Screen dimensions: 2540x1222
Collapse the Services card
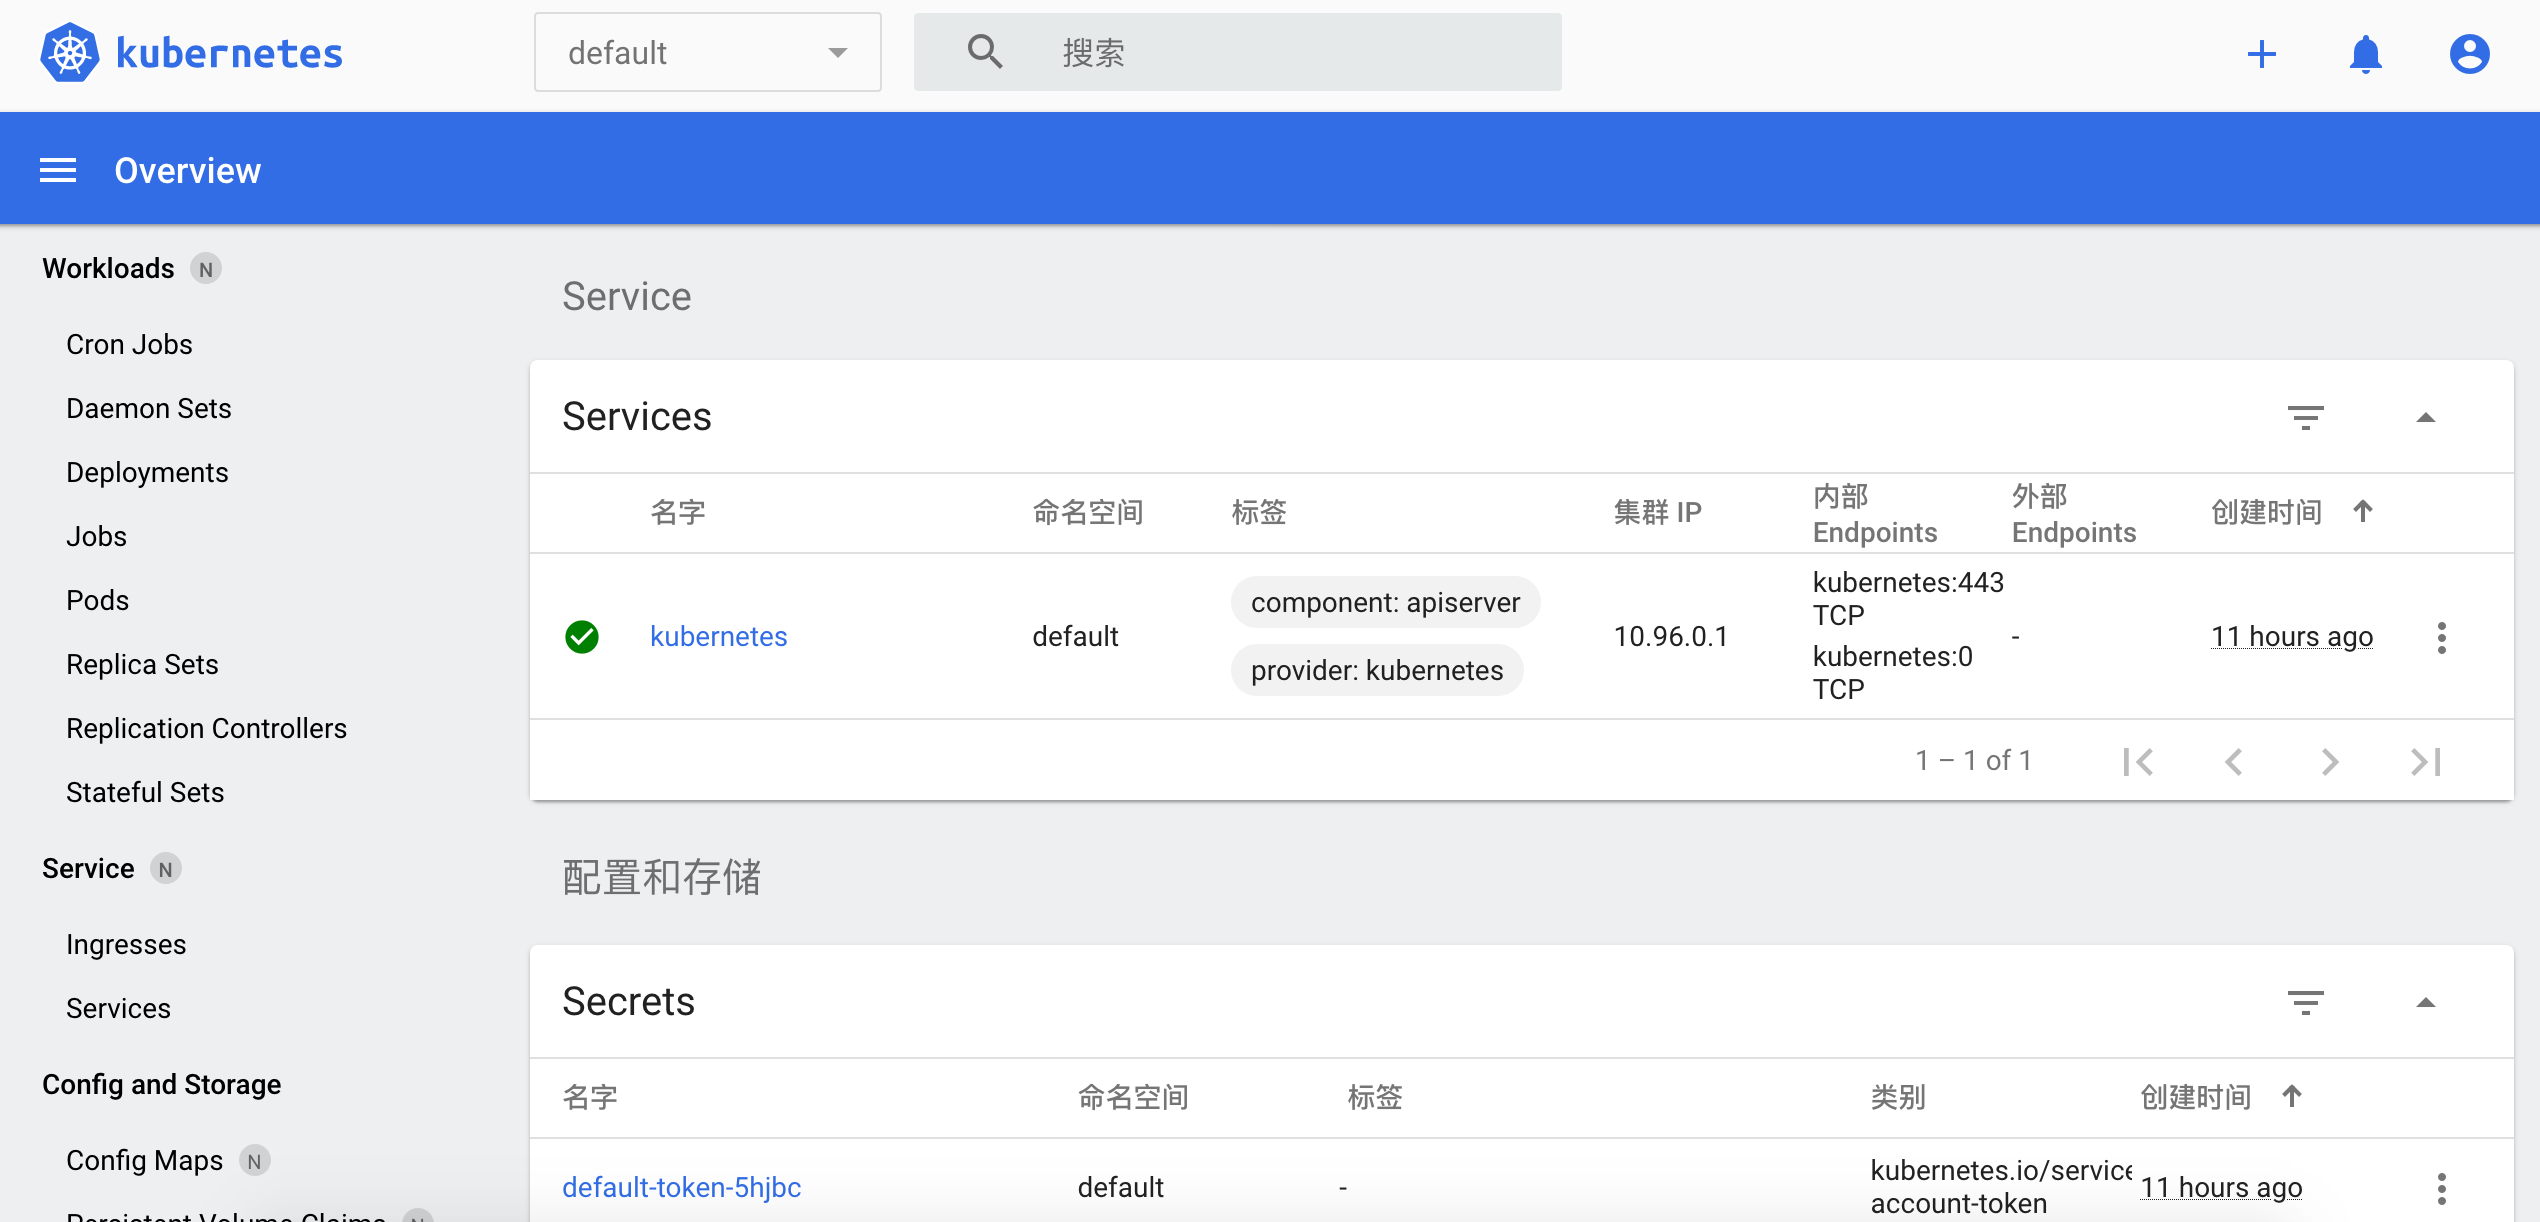pos(2425,417)
